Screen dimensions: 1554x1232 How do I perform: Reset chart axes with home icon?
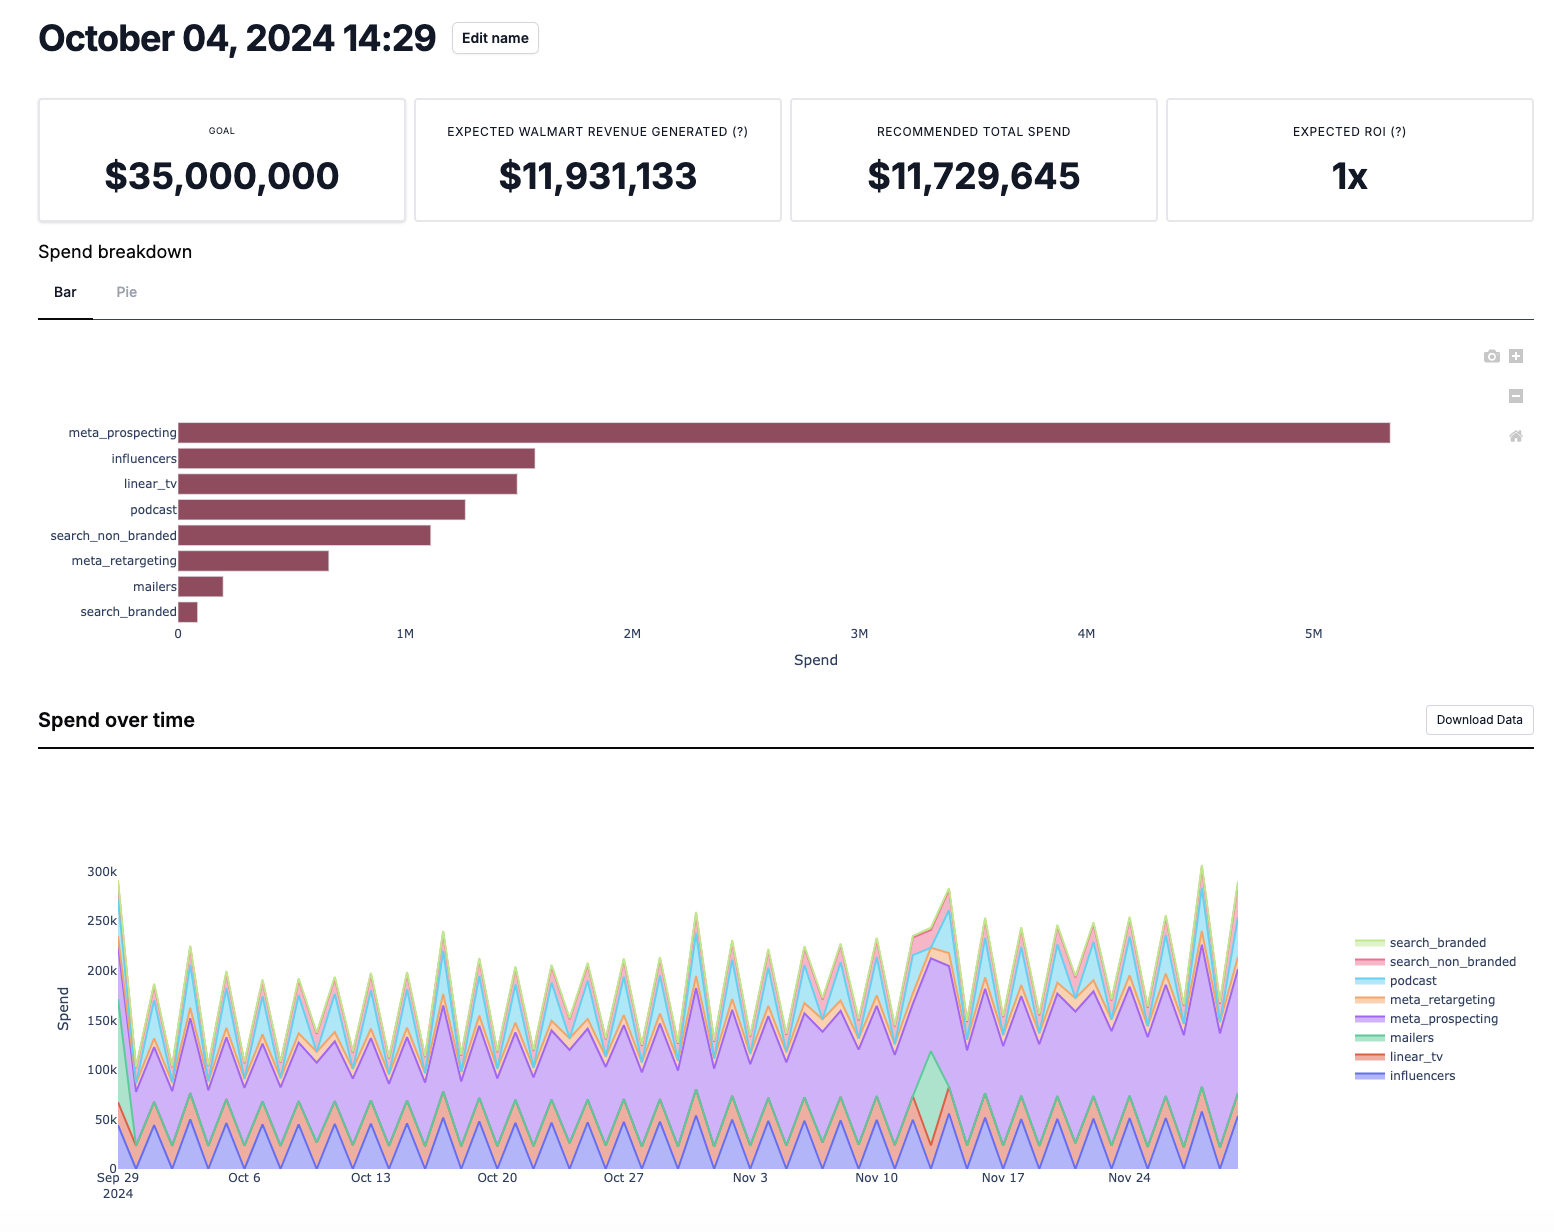click(1516, 436)
